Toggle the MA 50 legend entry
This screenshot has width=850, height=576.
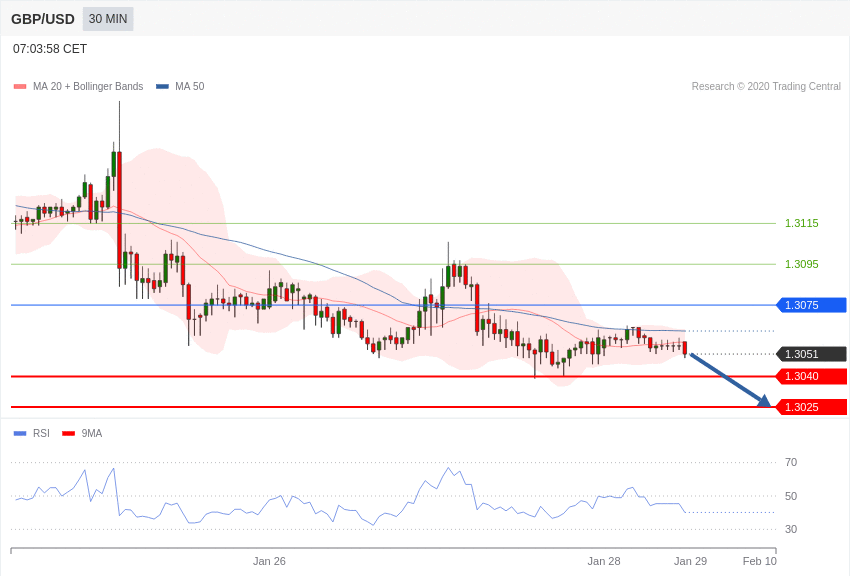tap(180, 86)
